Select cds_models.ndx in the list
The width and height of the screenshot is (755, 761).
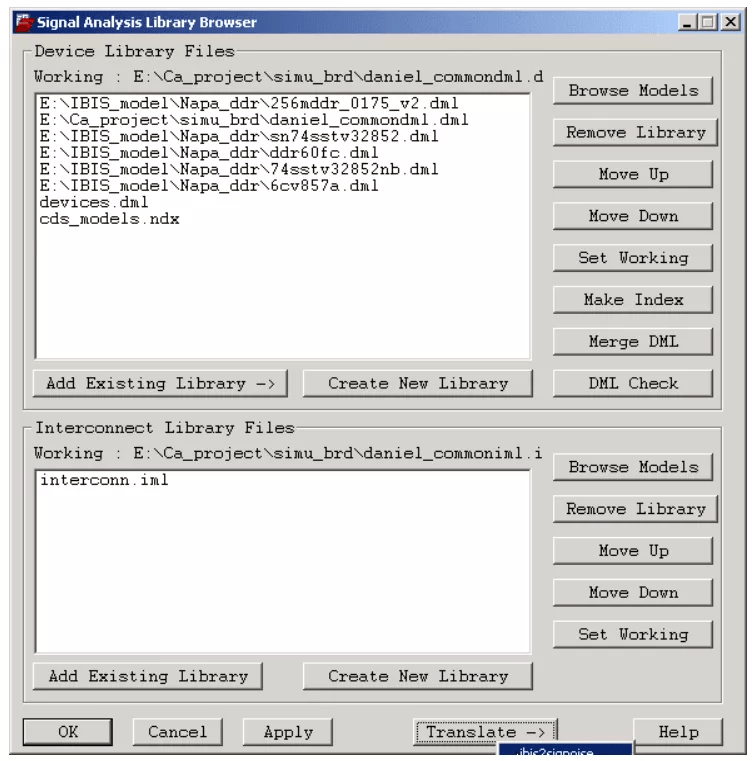(109, 219)
